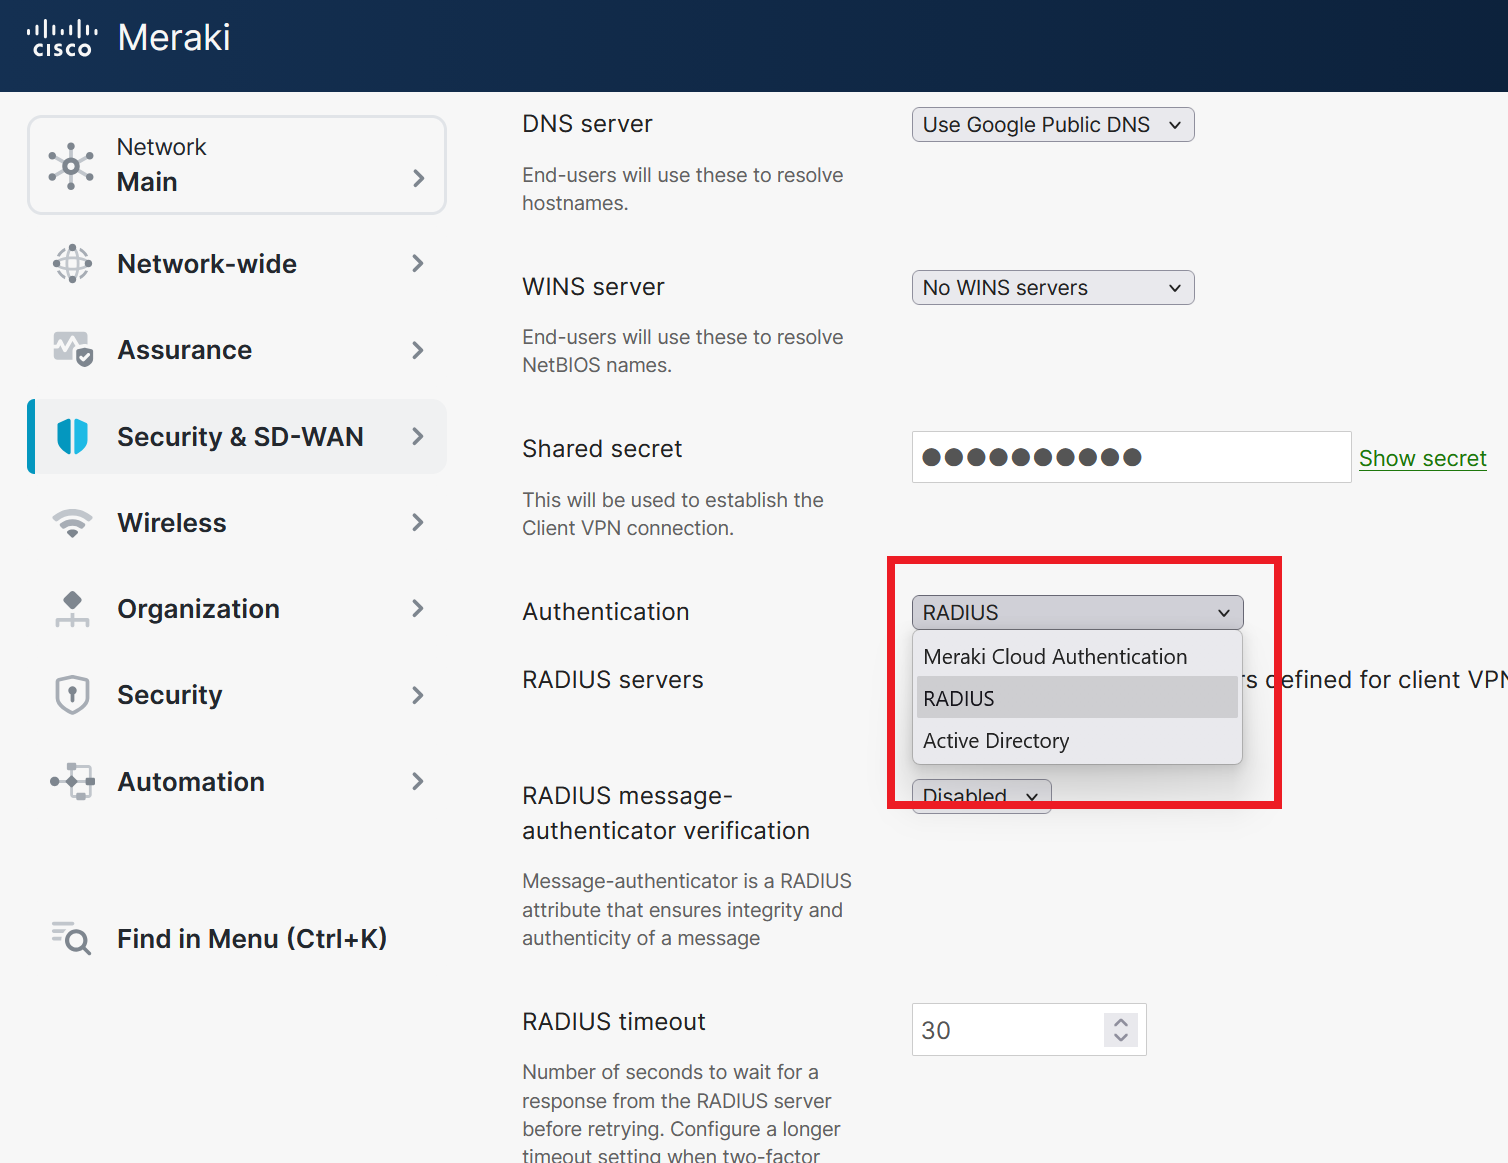Open the Assurance menu
The width and height of the screenshot is (1508, 1163).
click(x=237, y=350)
